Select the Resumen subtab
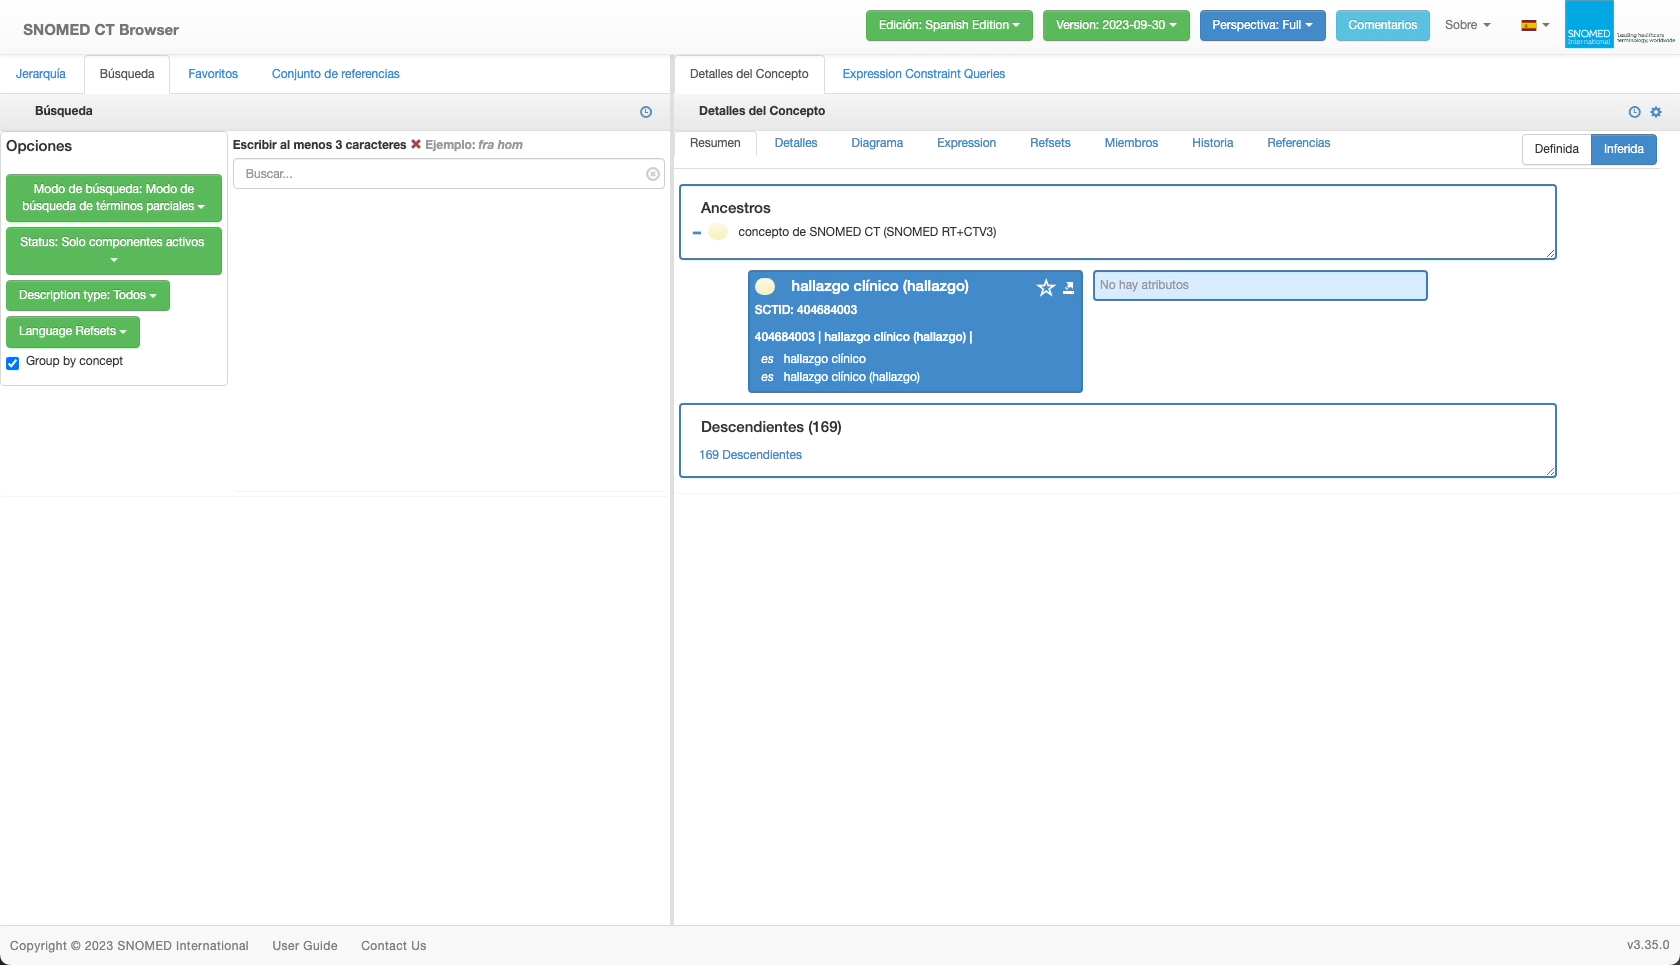 (x=715, y=143)
